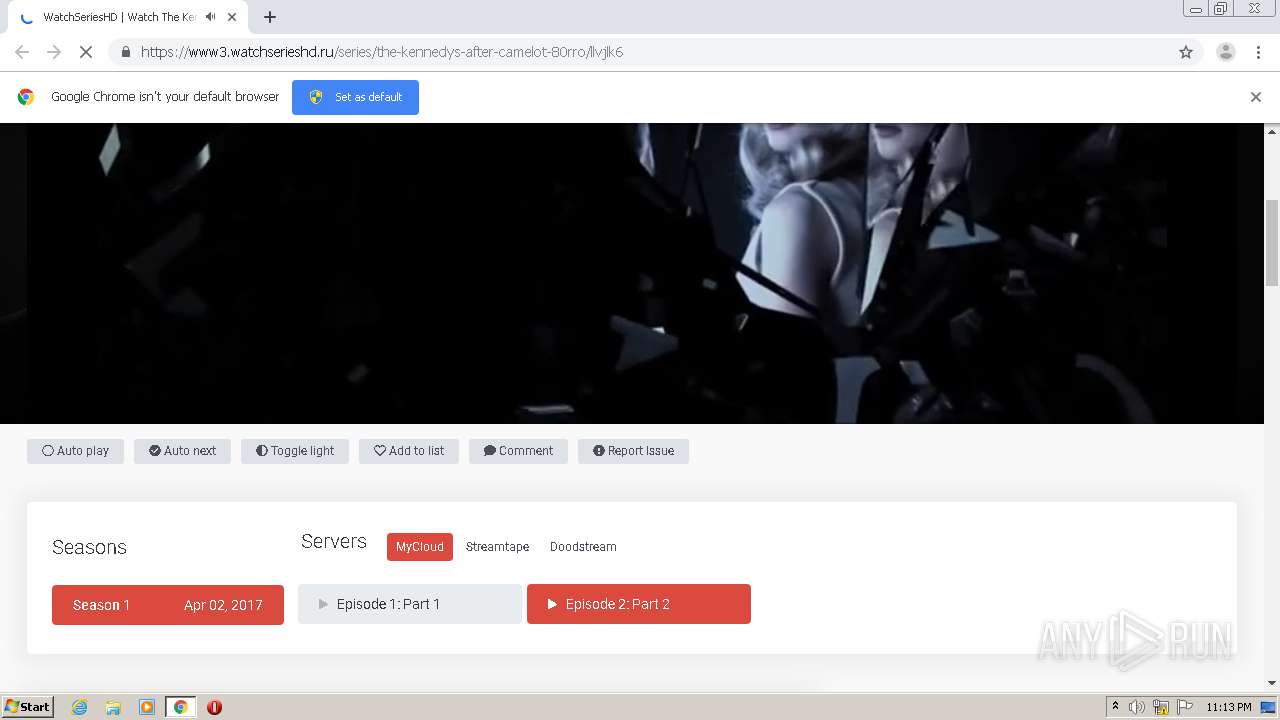Open Windows Explorer folder from taskbar
Screen dimensions: 1280x720
point(113,707)
